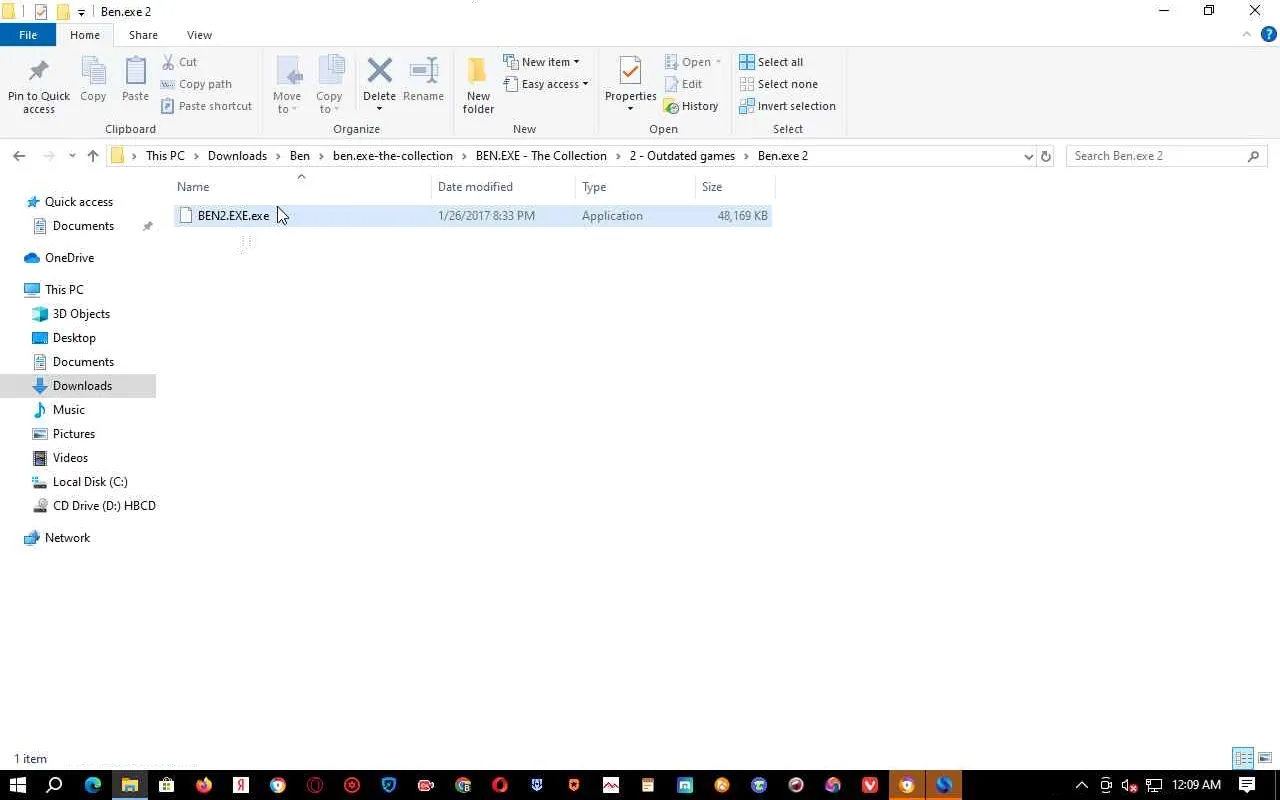Open the Move to dropdown
The width and height of the screenshot is (1280, 800).
pos(287,85)
